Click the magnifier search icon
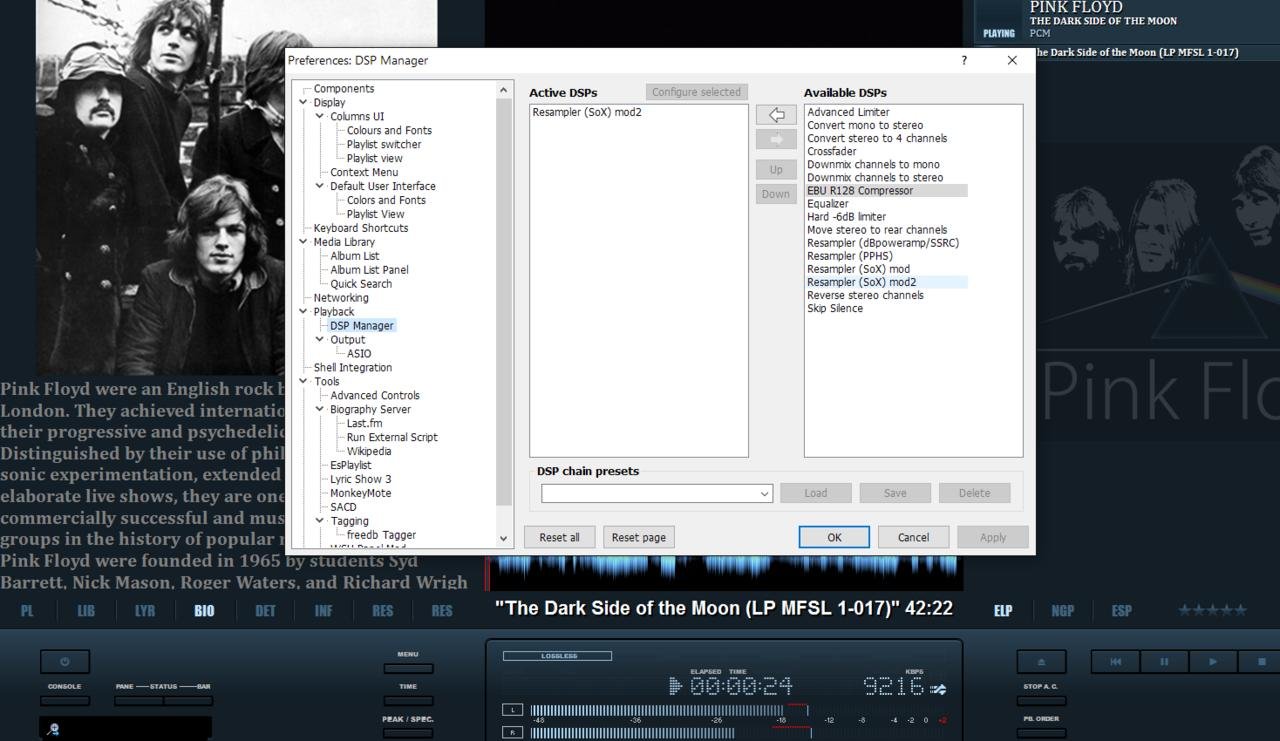Viewport: 1280px width, 741px height. [x=54, y=729]
